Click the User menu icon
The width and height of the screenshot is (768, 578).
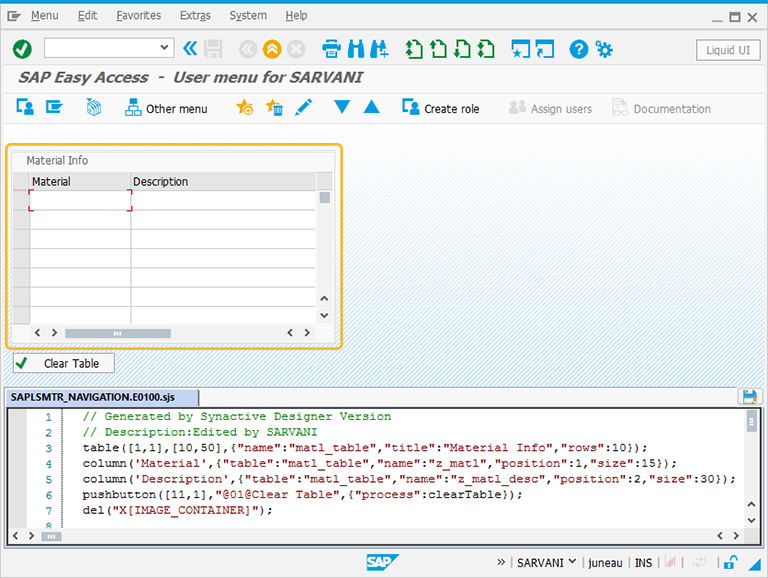click(25, 107)
